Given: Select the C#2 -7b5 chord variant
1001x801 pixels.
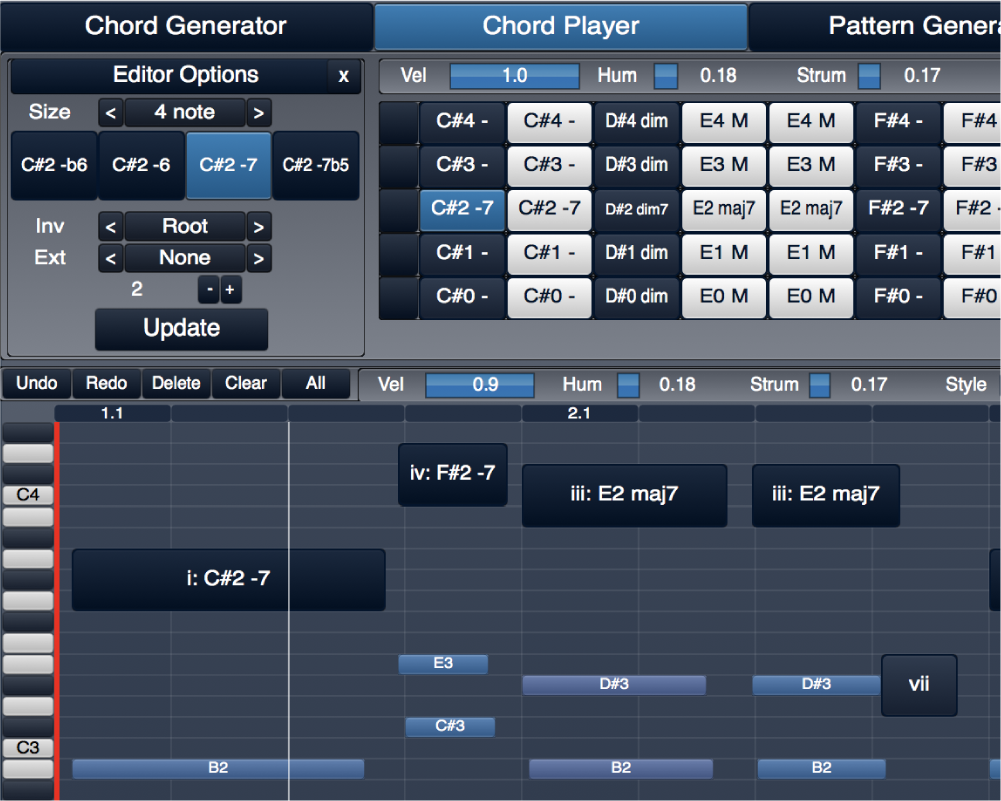Looking at the screenshot, I should point(316,166).
